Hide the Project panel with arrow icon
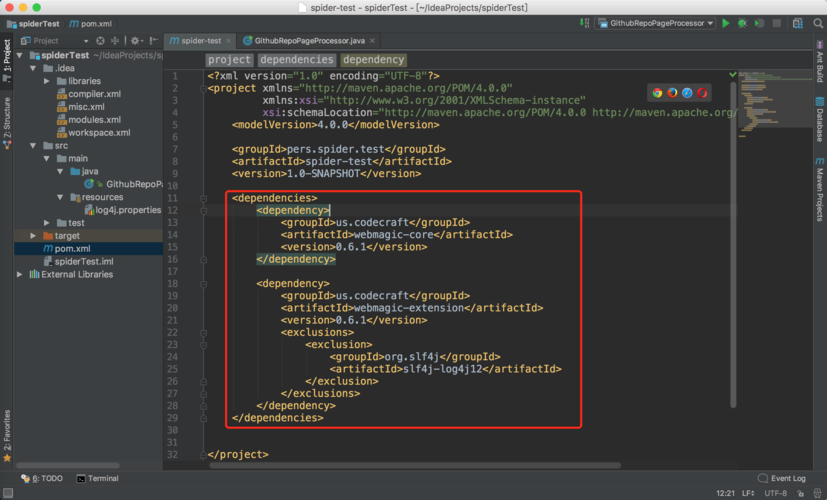 153,41
